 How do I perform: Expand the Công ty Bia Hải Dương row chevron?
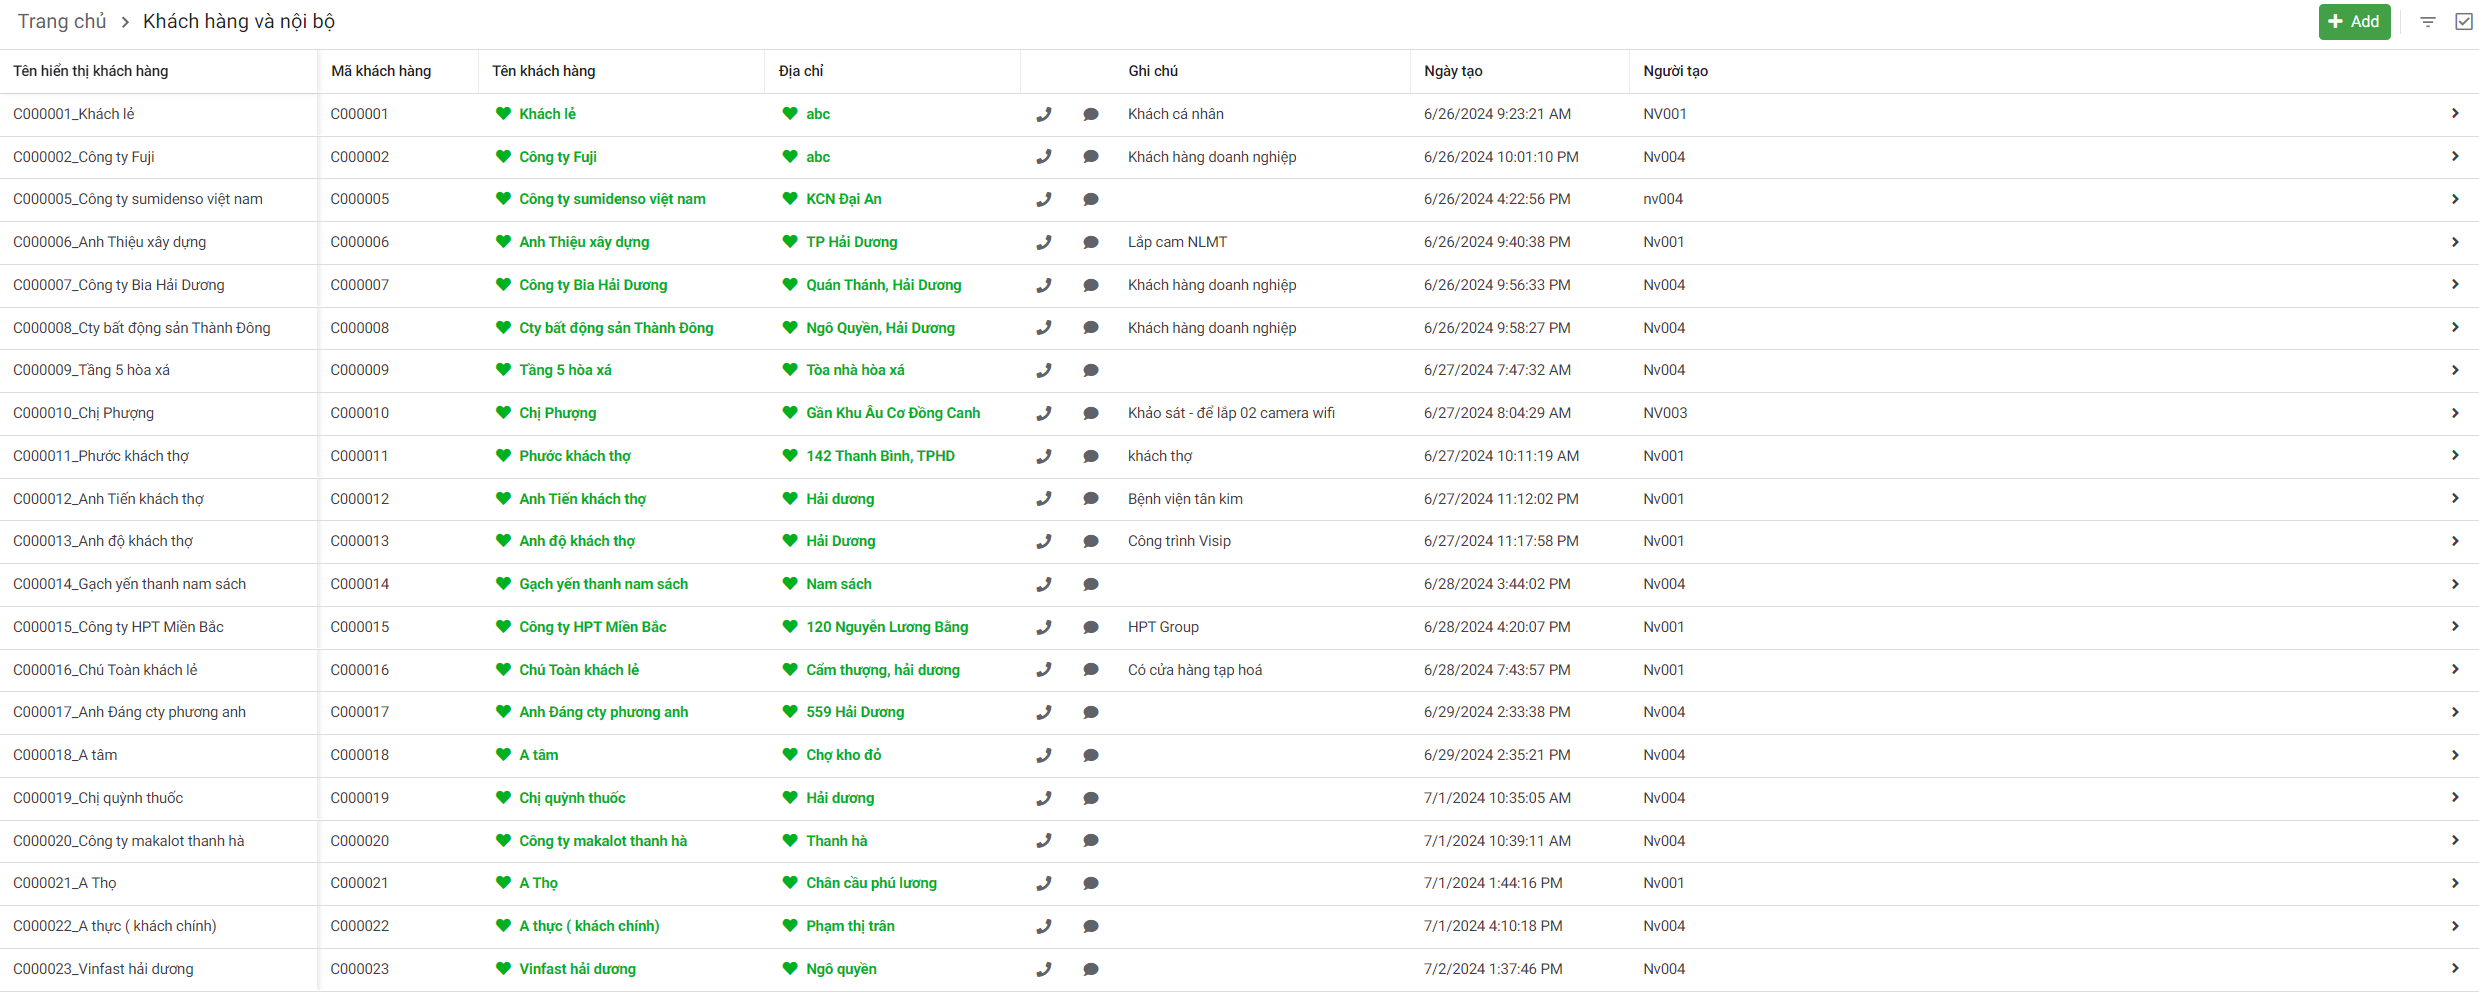click(x=2454, y=285)
